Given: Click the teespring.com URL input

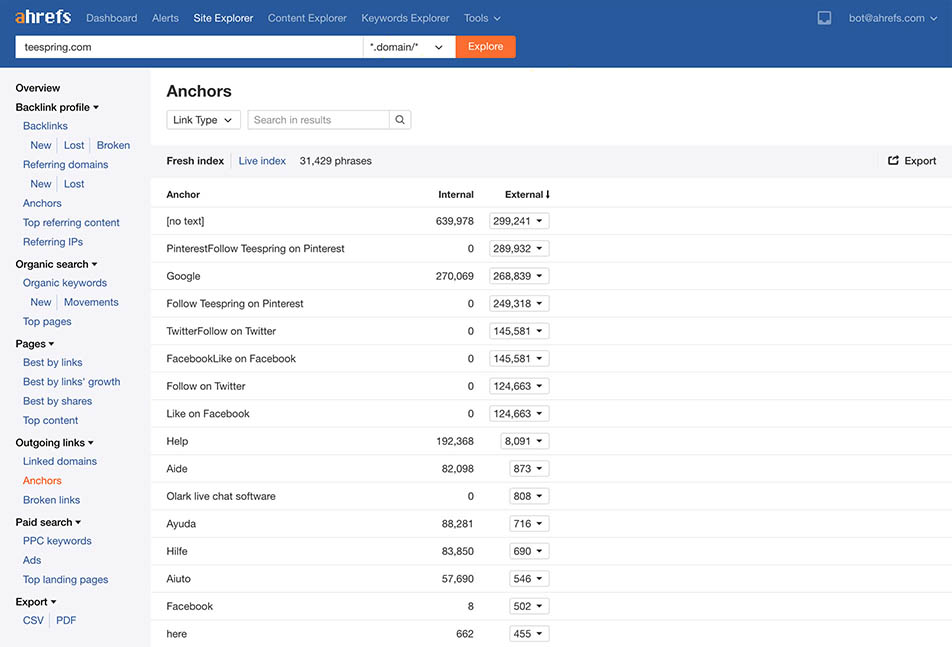Looking at the screenshot, I should [188, 47].
